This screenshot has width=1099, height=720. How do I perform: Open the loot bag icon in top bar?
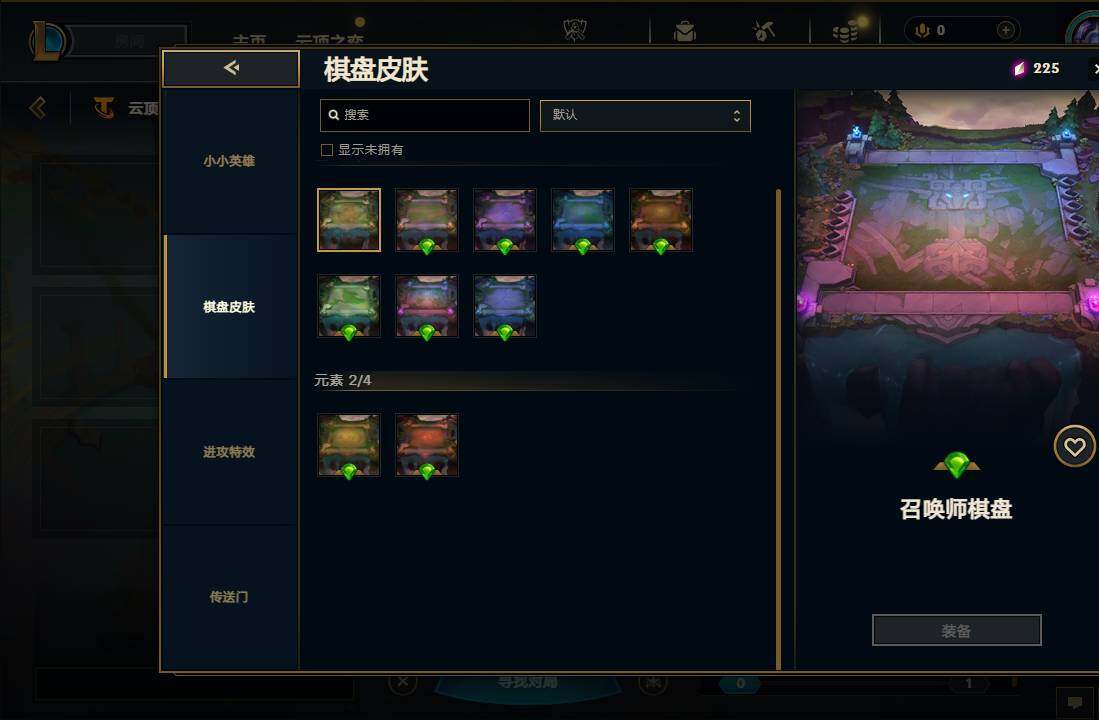coord(685,31)
